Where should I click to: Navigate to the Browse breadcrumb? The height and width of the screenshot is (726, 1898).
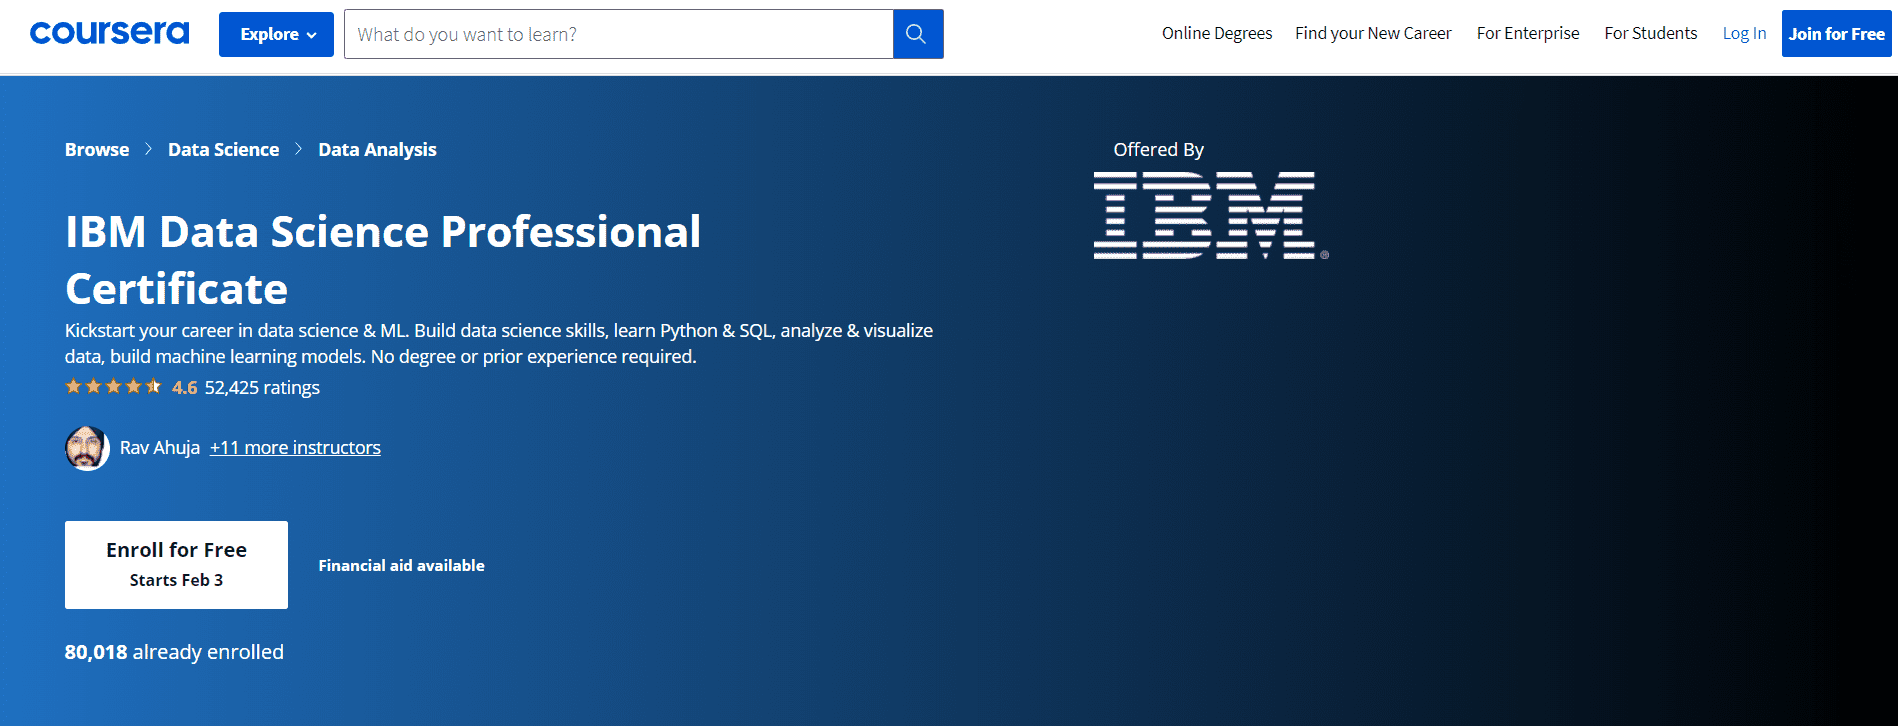97,149
